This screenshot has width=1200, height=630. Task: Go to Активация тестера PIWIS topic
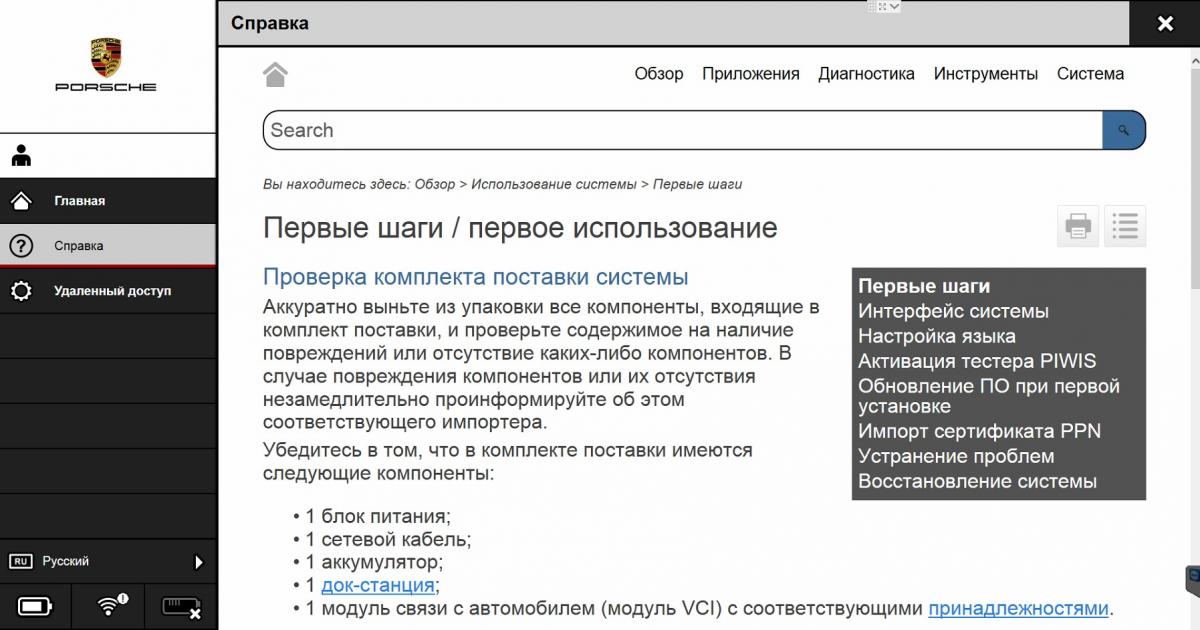pos(976,361)
